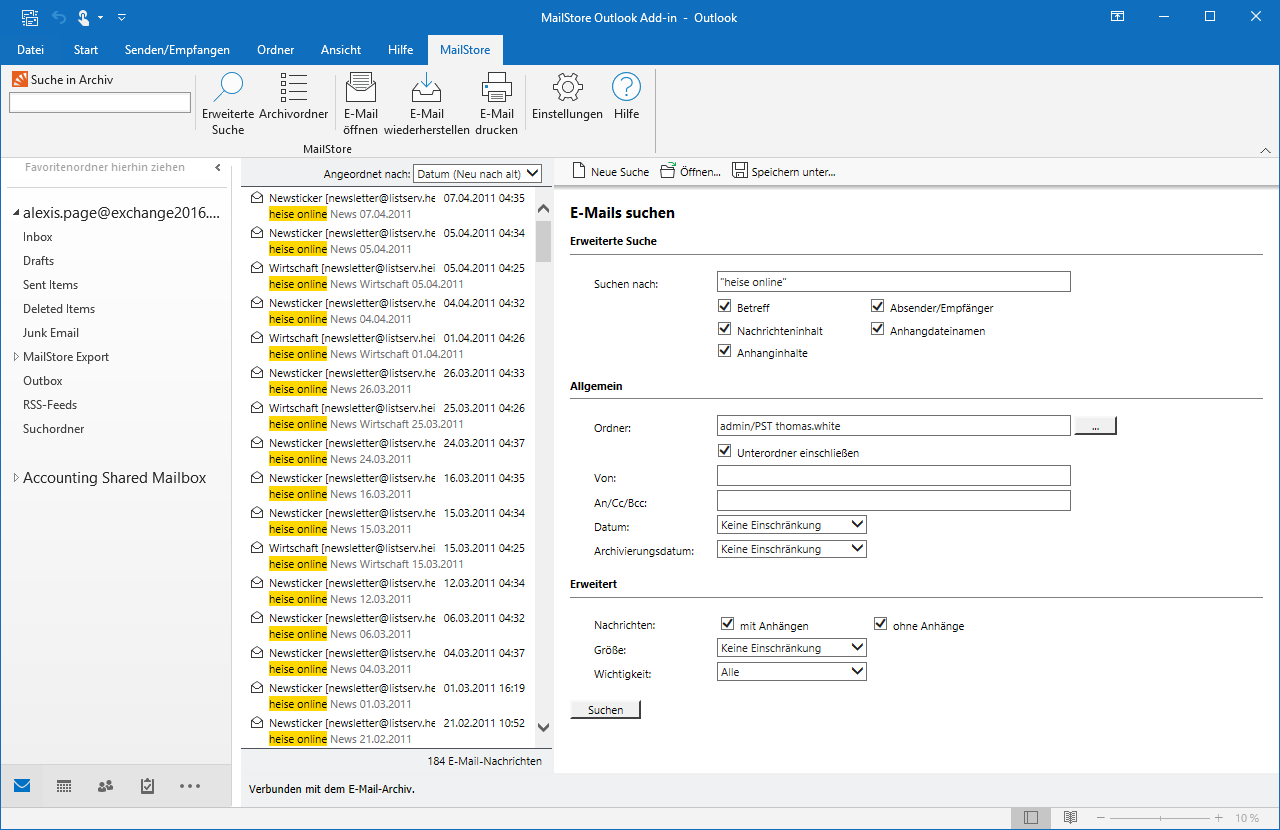Click the zoom slider in status bar
This screenshot has height=830, width=1280.
coord(1161,818)
